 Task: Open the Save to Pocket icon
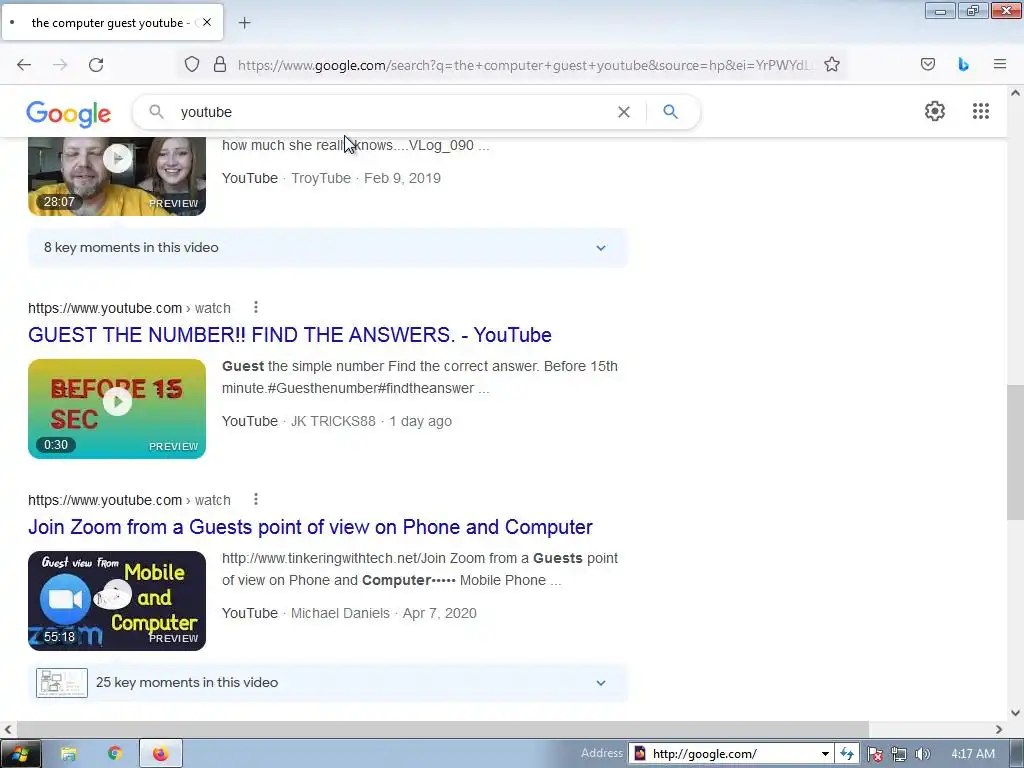point(928,65)
